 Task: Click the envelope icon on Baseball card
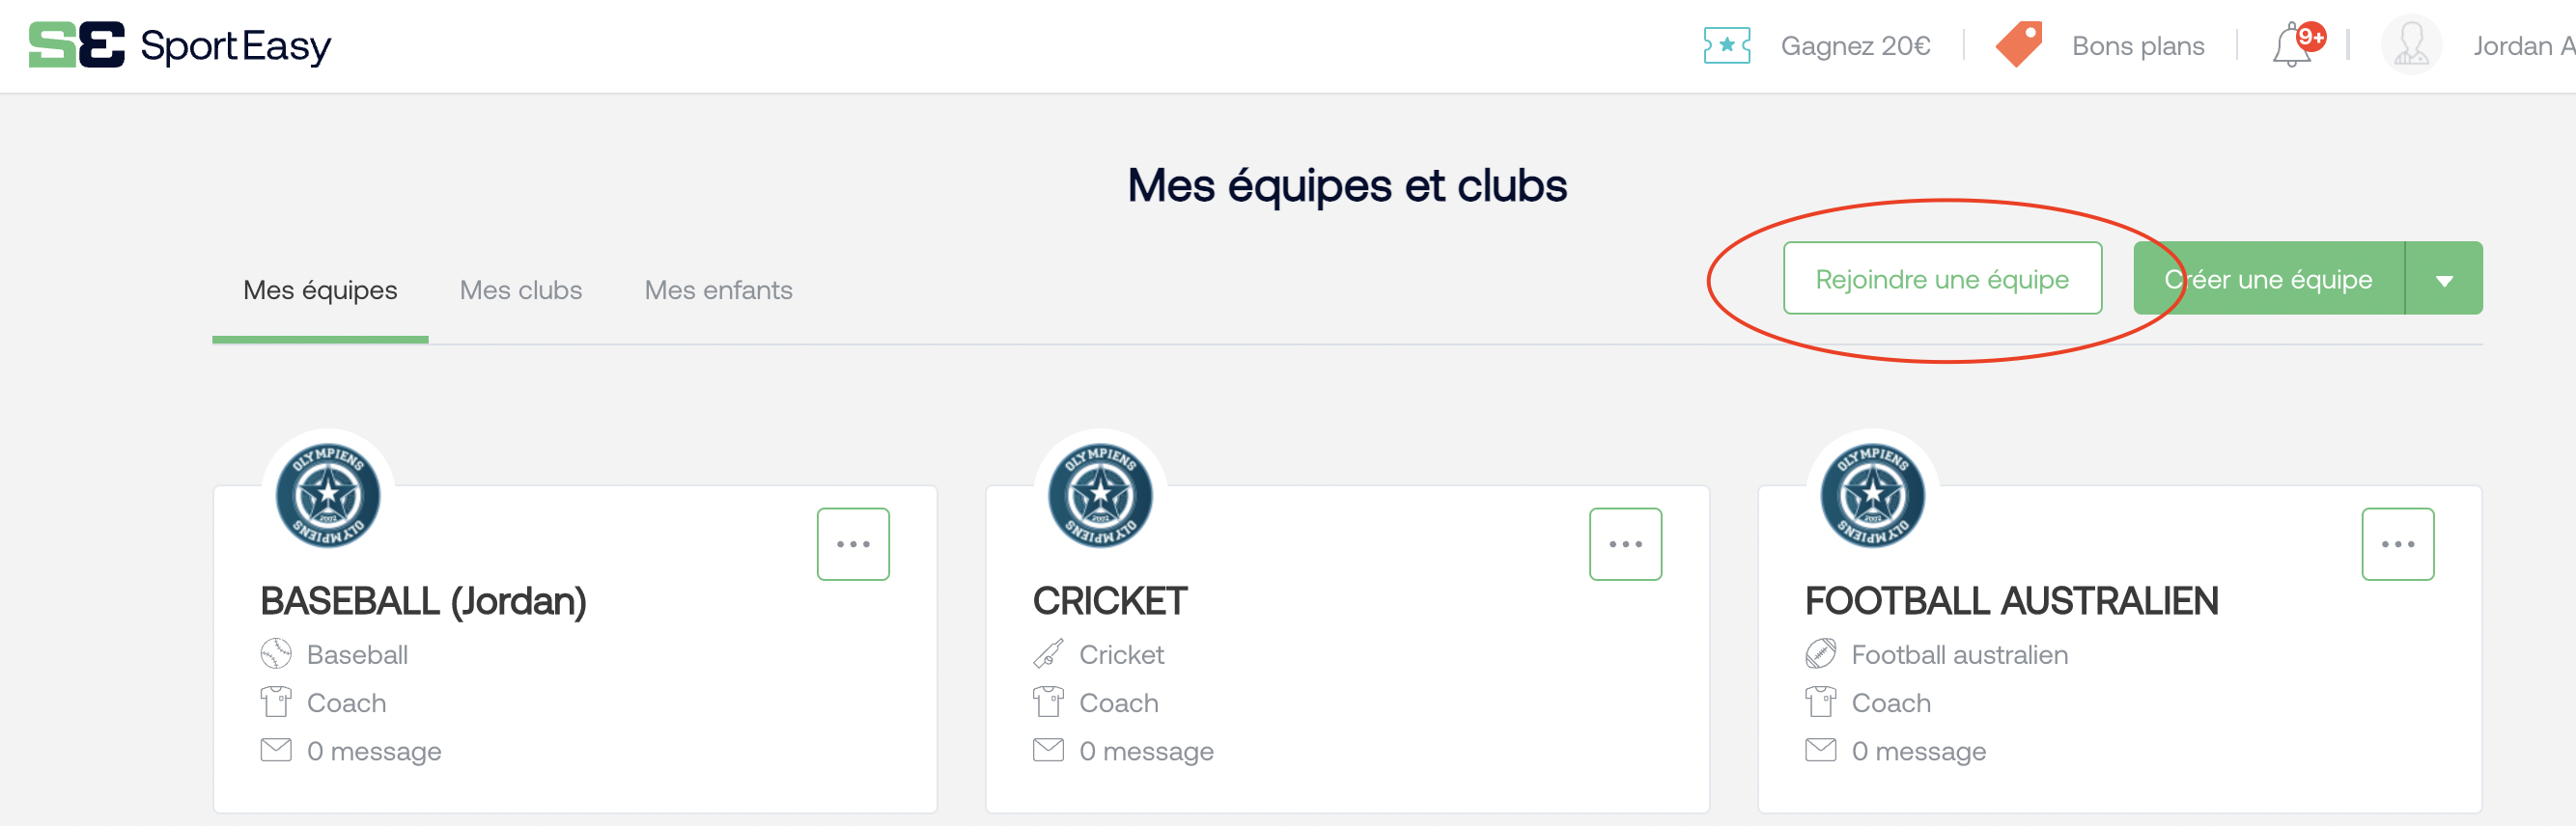276,750
